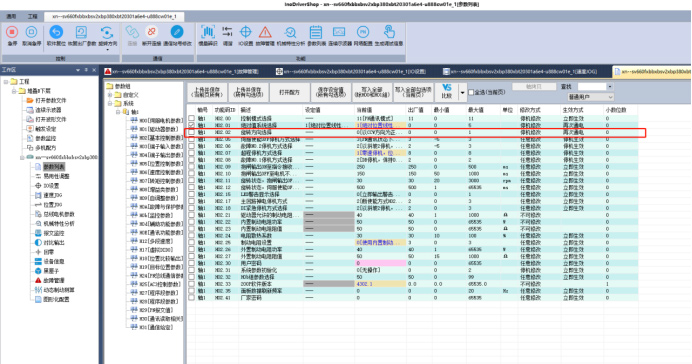Click the 打开配方 button
Image resolution: width=692 pixels, height=364 pixels.
coord(289,92)
